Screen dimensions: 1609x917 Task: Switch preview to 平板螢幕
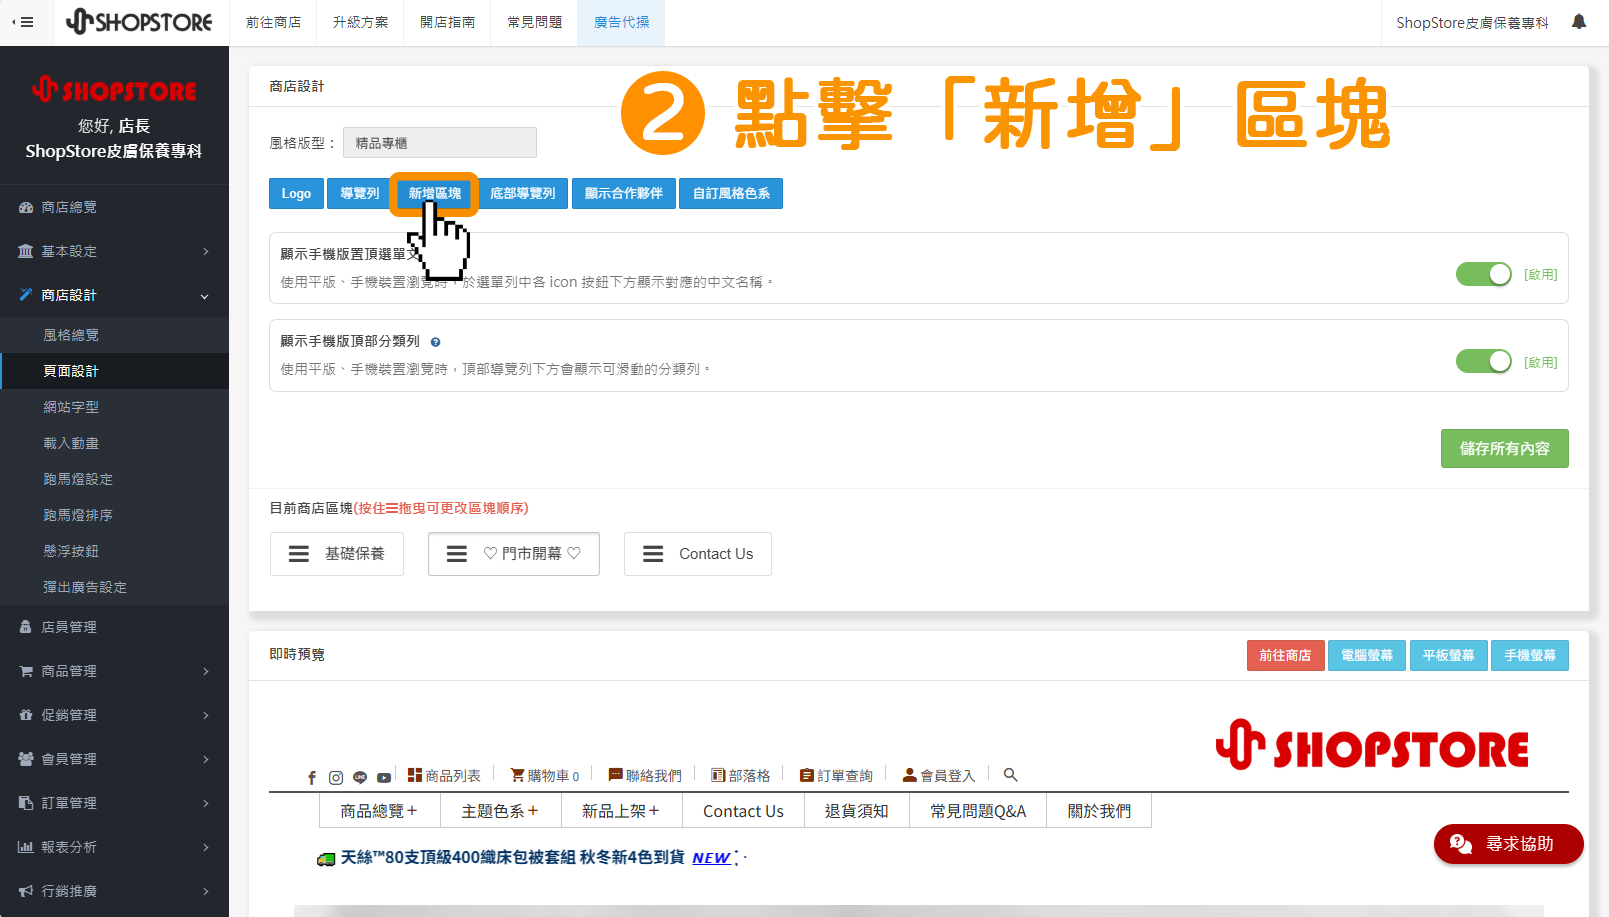[1448, 655]
